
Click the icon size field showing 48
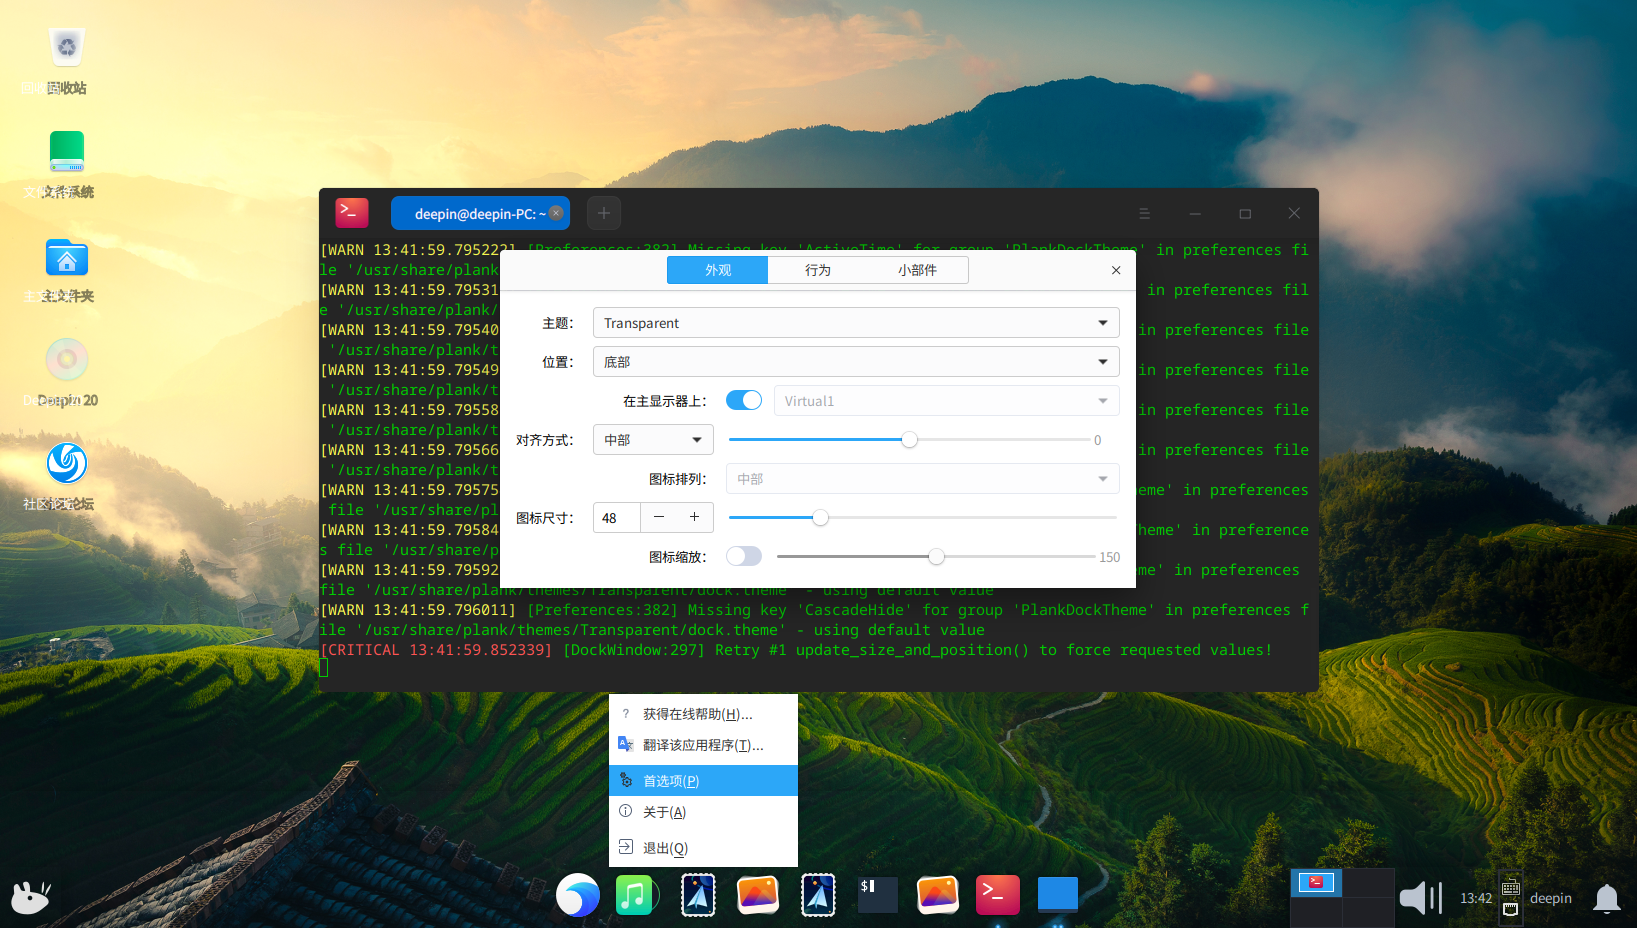point(617,518)
